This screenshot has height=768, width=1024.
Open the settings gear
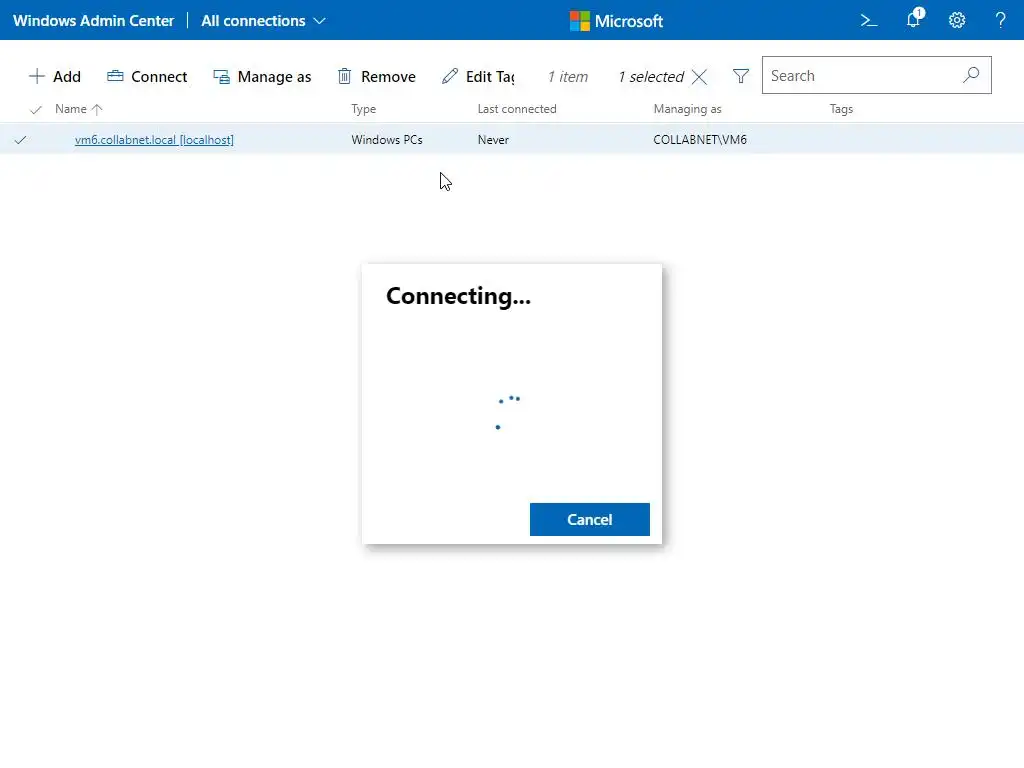click(957, 20)
